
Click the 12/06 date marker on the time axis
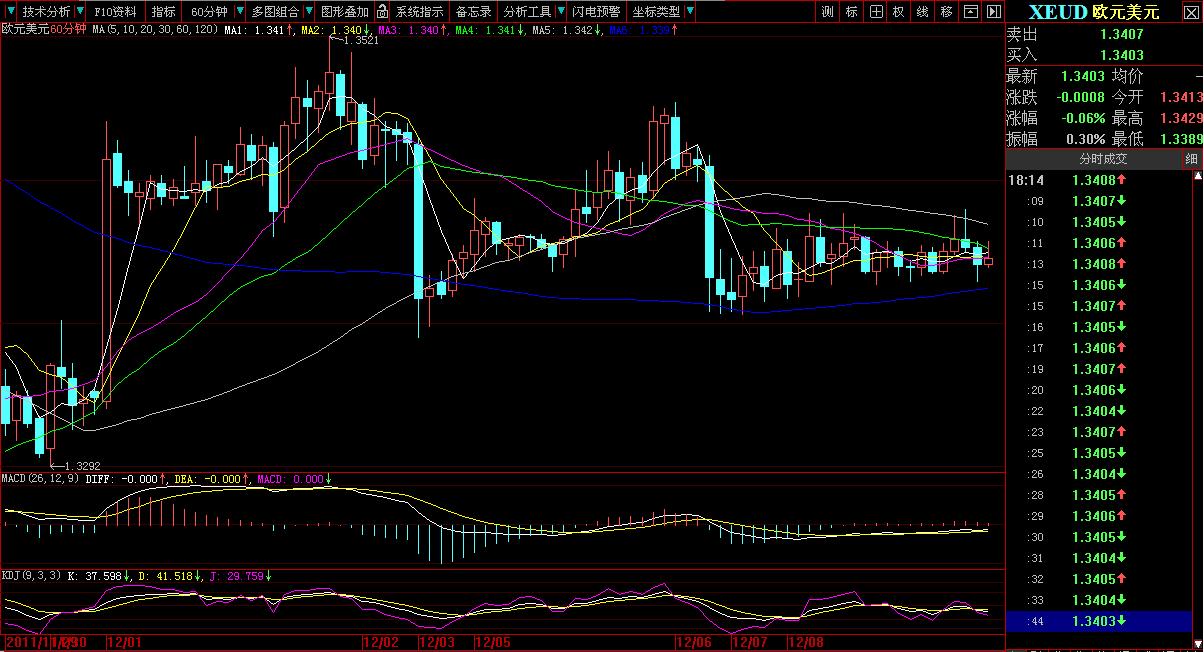(x=695, y=641)
